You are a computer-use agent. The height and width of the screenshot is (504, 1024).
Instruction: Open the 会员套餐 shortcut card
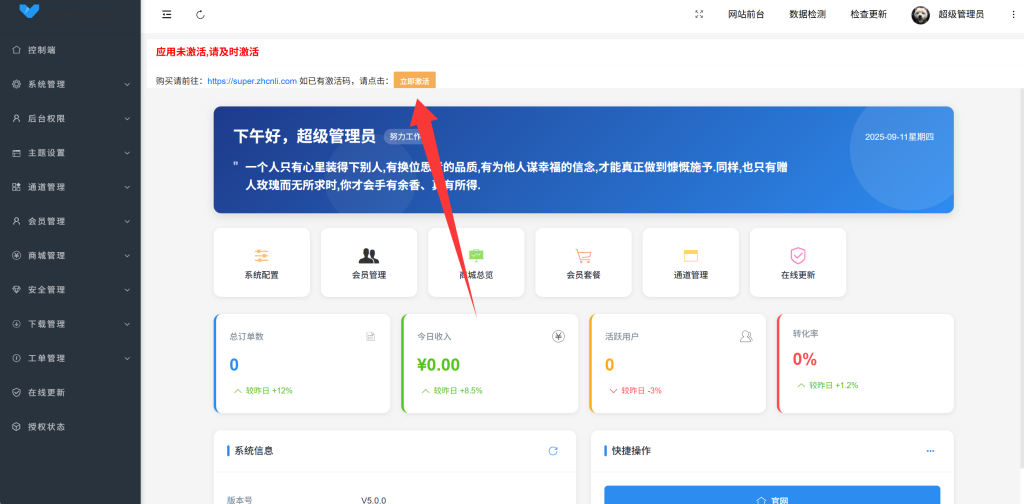[583, 263]
